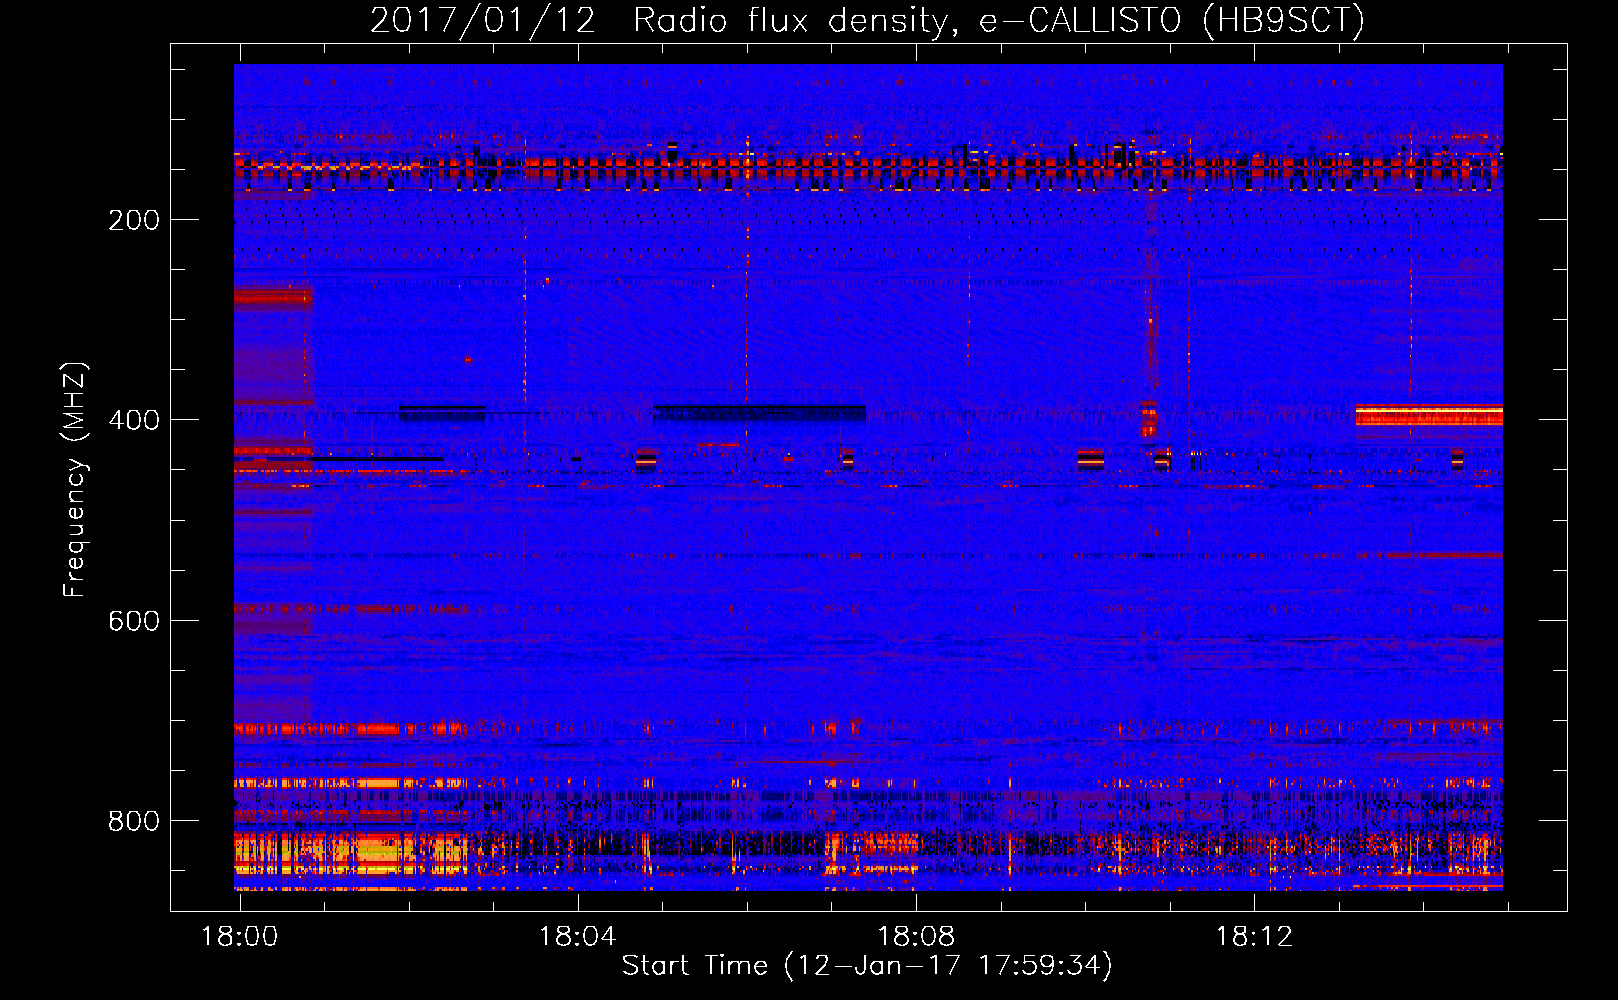
Task: Click the "18:12" time tick label
Action: (1253, 937)
